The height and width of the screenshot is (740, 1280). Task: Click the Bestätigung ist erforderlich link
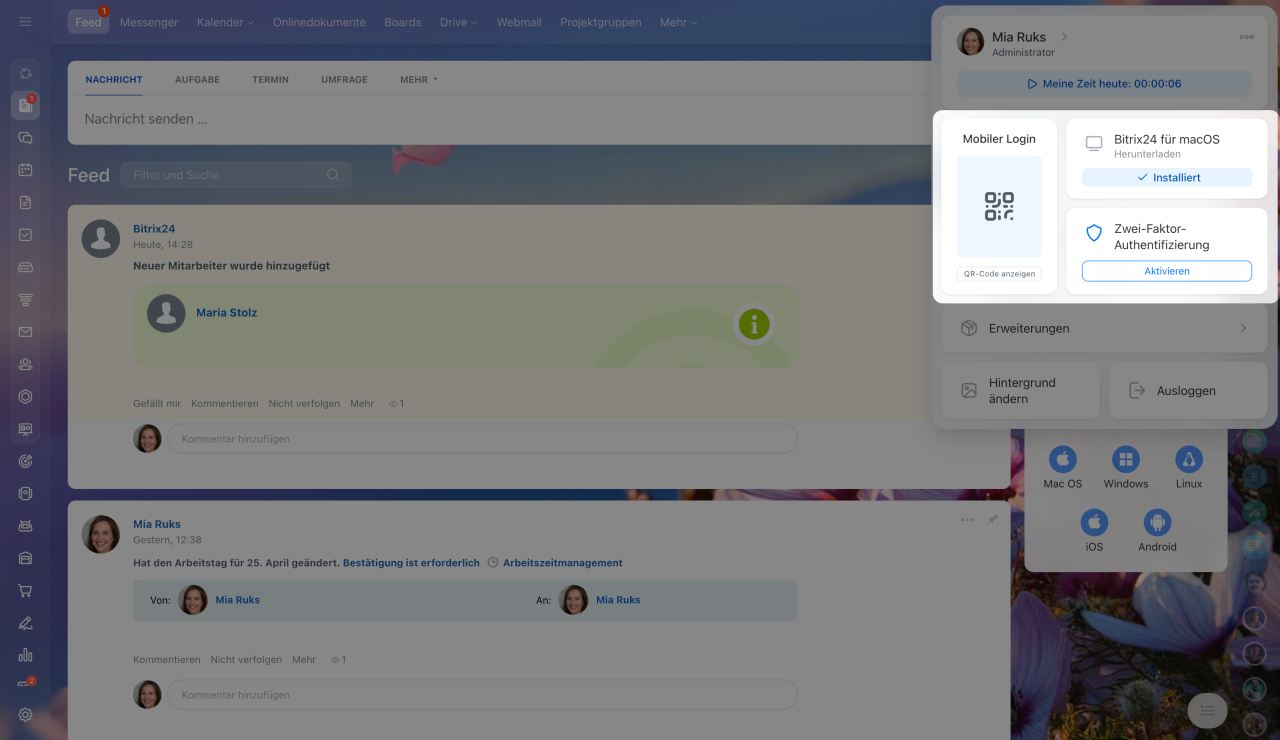[x=411, y=563]
